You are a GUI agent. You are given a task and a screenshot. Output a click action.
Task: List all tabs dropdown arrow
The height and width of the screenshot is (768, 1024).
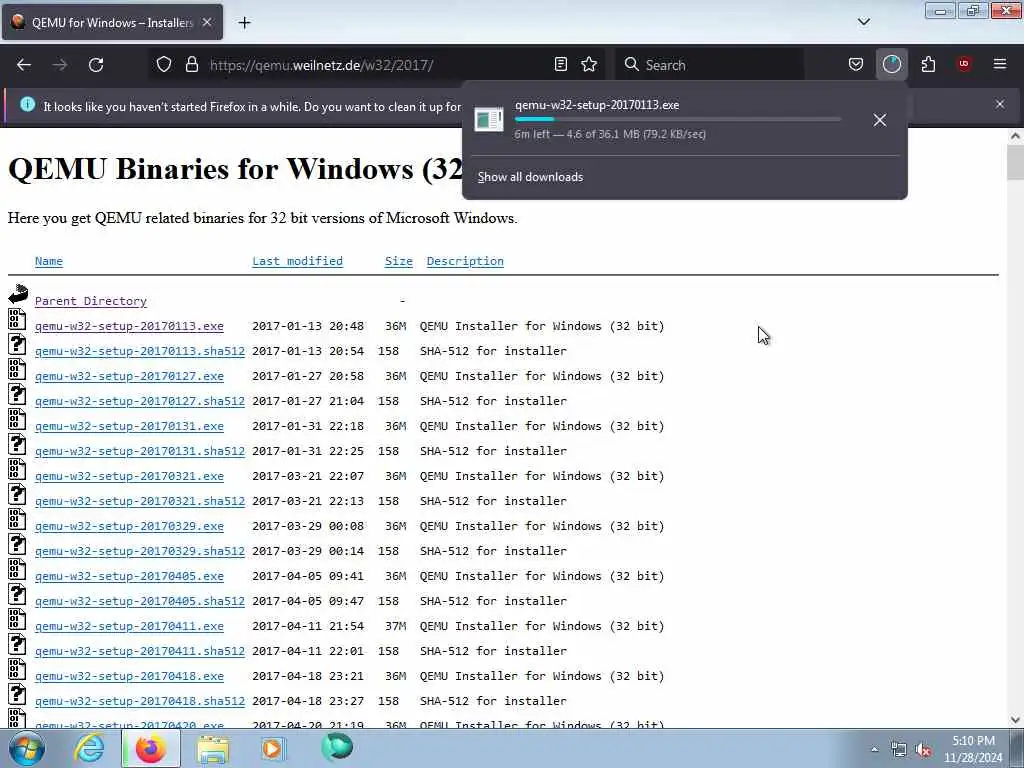click(x=863, y=22)
